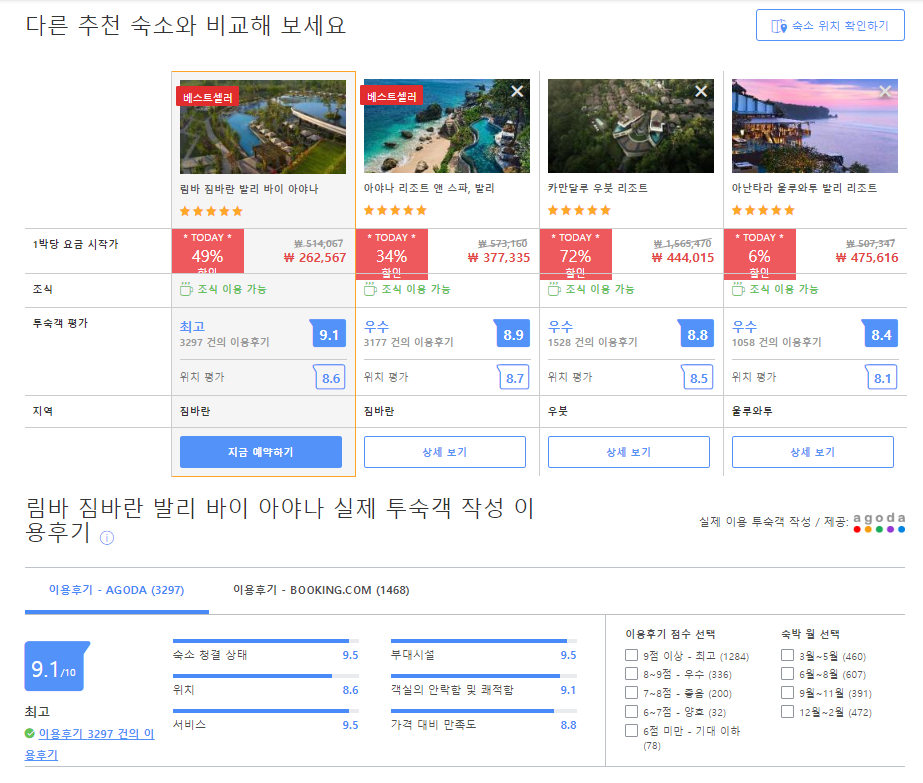Check 12월~2월 (472) month filter
The height and width of the screenshot is (783, 923).
[788, 711]
